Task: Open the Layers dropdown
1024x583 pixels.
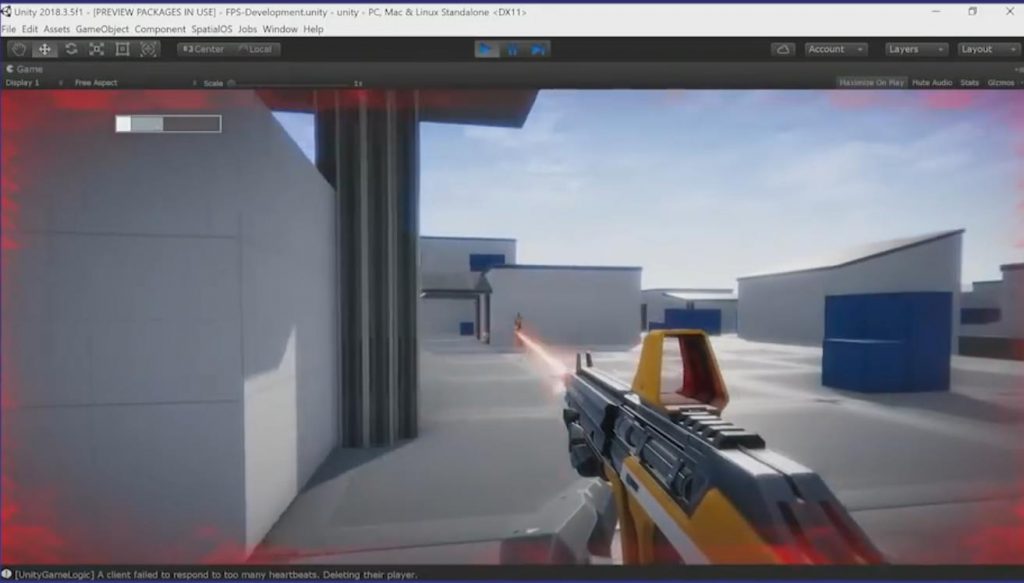Action: pyautogui.click(x=916, y=49)
